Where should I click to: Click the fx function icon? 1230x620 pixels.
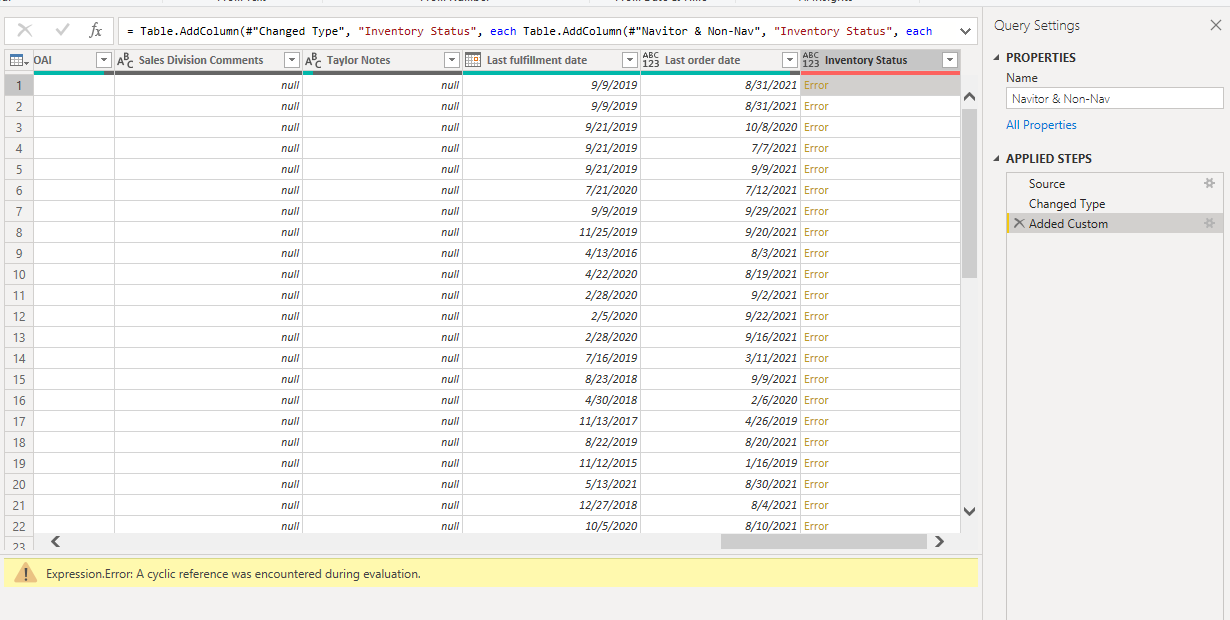click(96, 31)
